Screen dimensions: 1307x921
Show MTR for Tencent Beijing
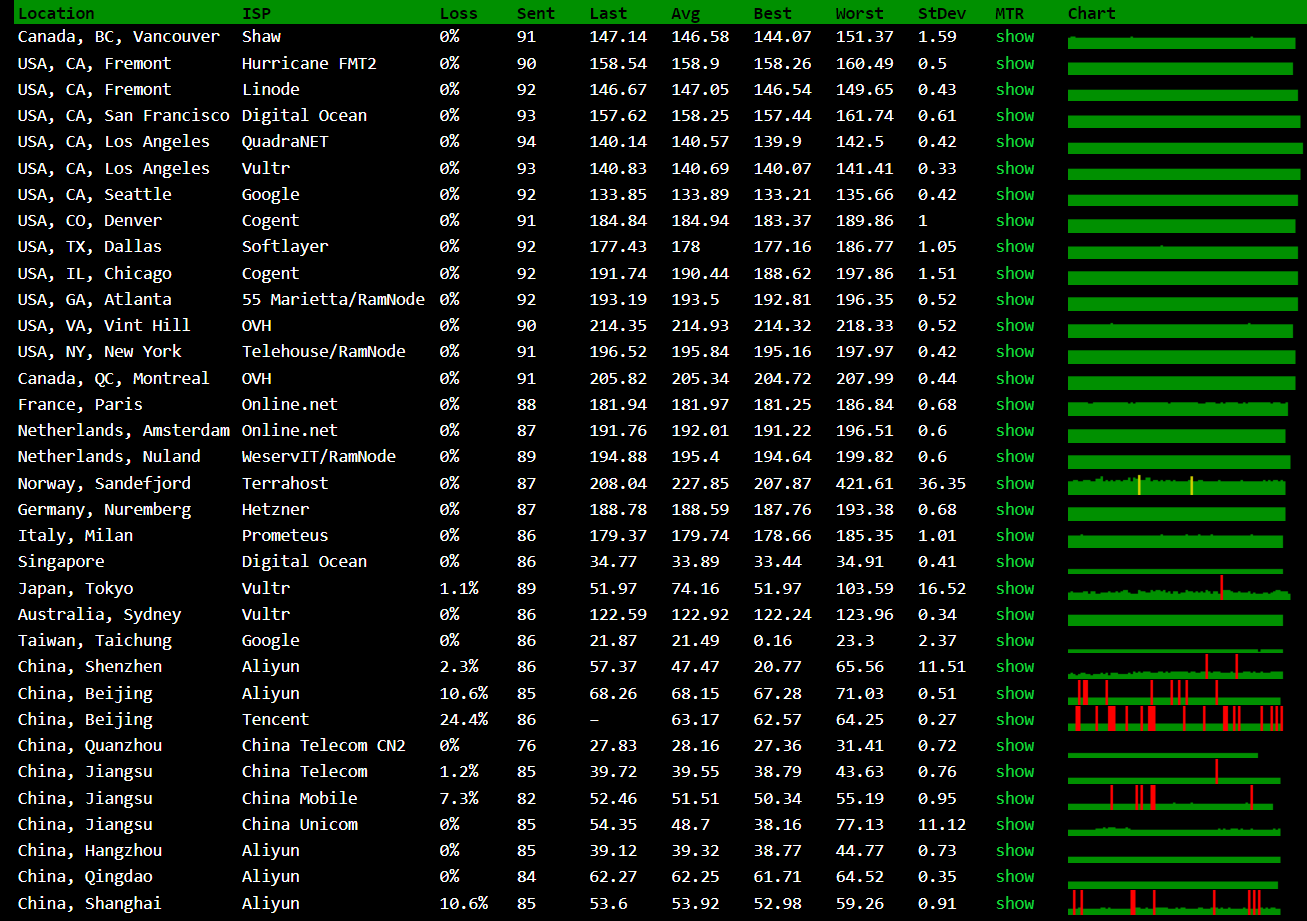[x=1015, y=719]
